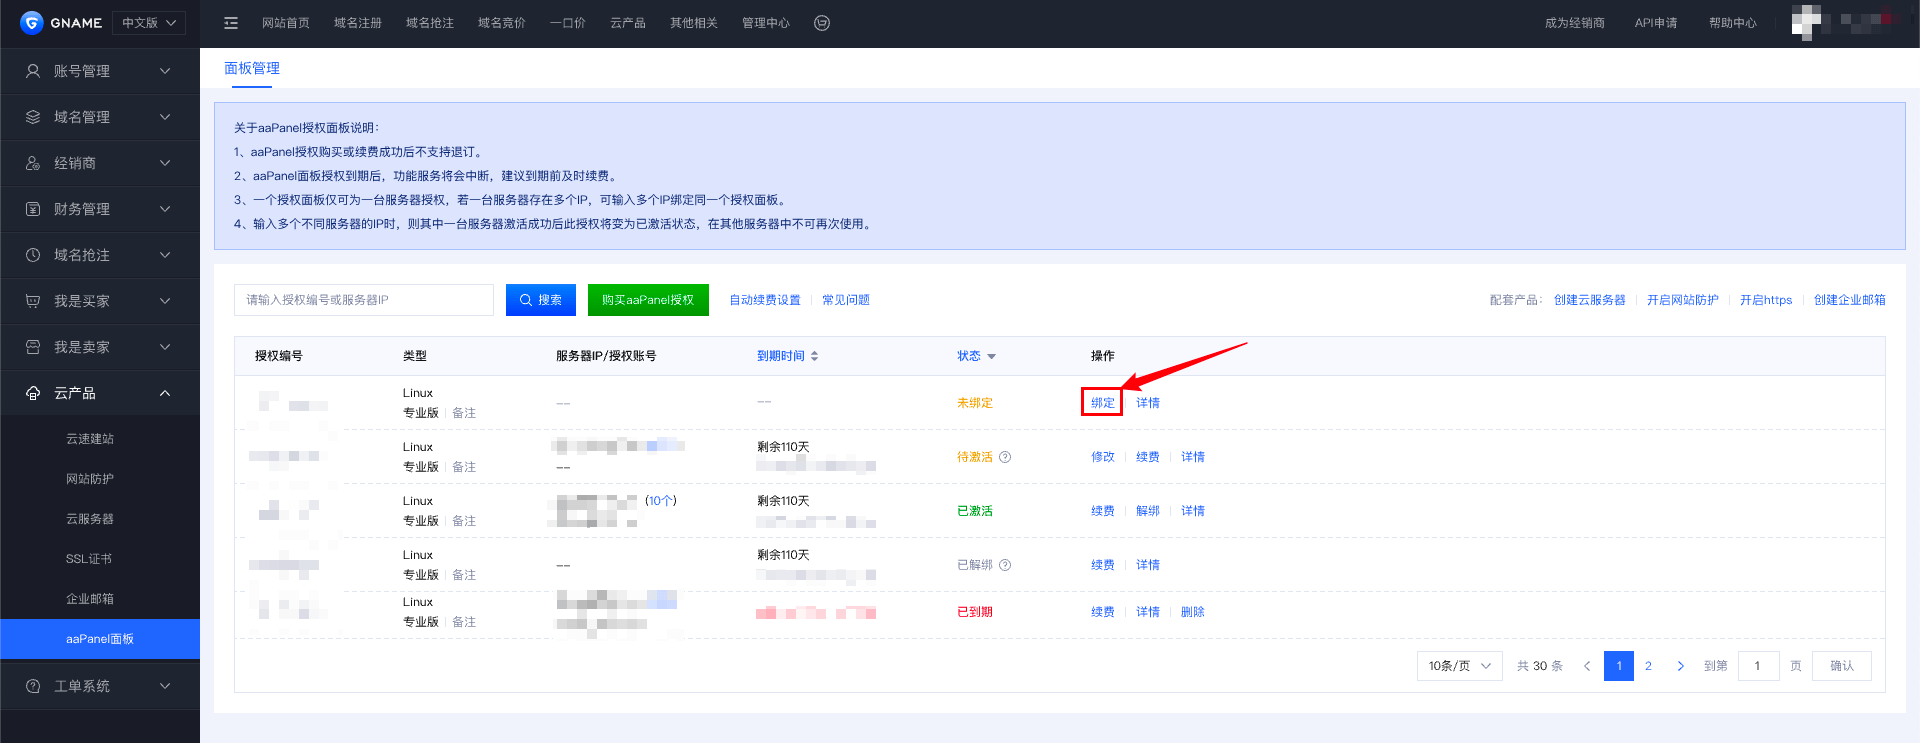Click the reseller icon in sidebar
Viewport: 1920px width, 743px height.
coord(33,163)
